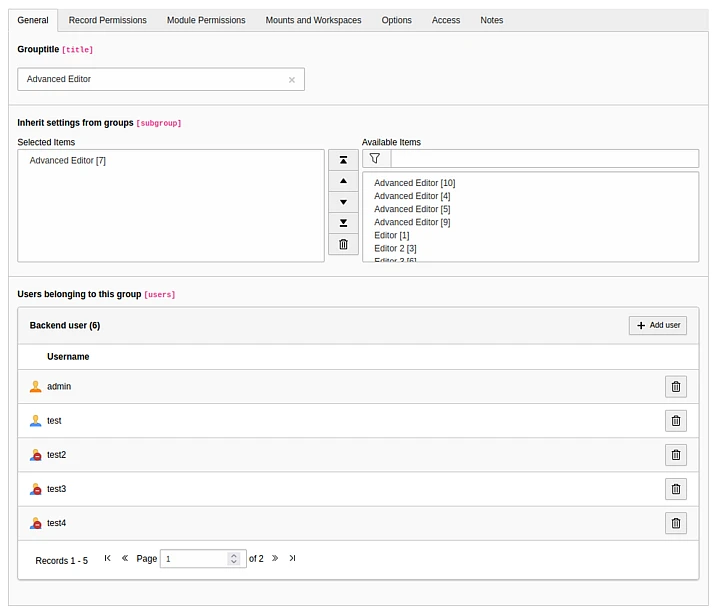Screen dimensions: 716x614
Task: Go to next page of users
Action: (x=275, y=558)
